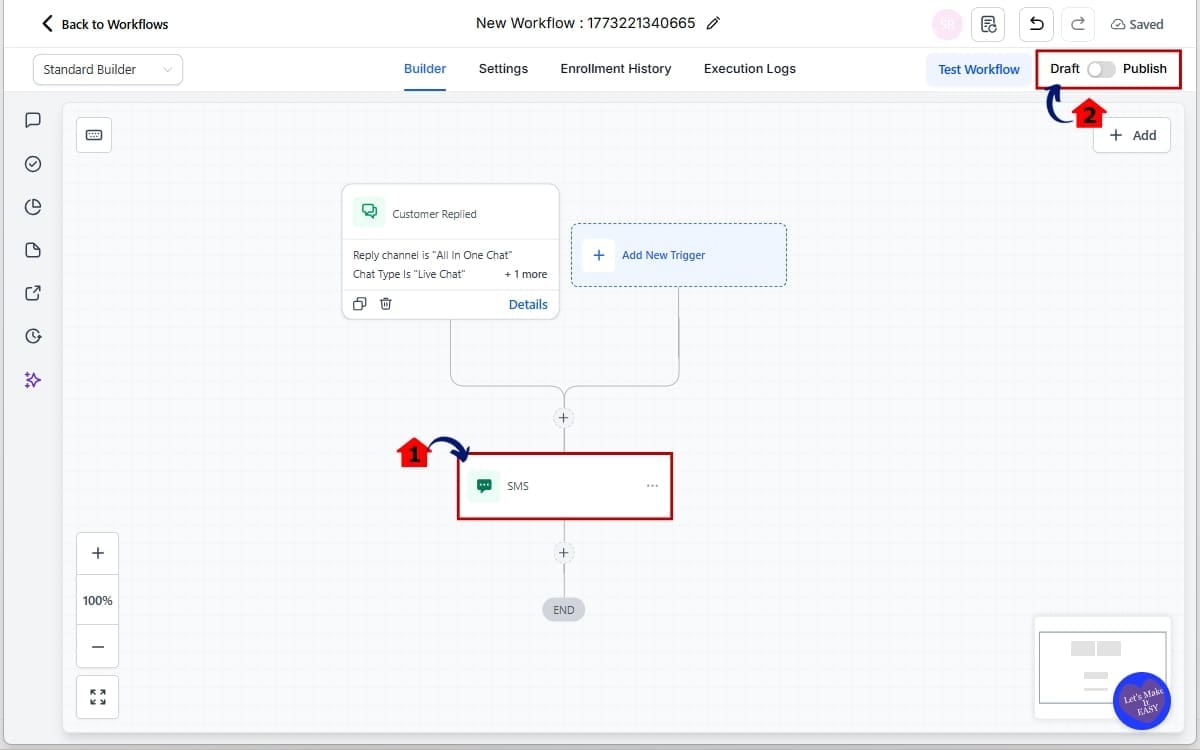Click the redo arrow icon

click(1078, 24)
